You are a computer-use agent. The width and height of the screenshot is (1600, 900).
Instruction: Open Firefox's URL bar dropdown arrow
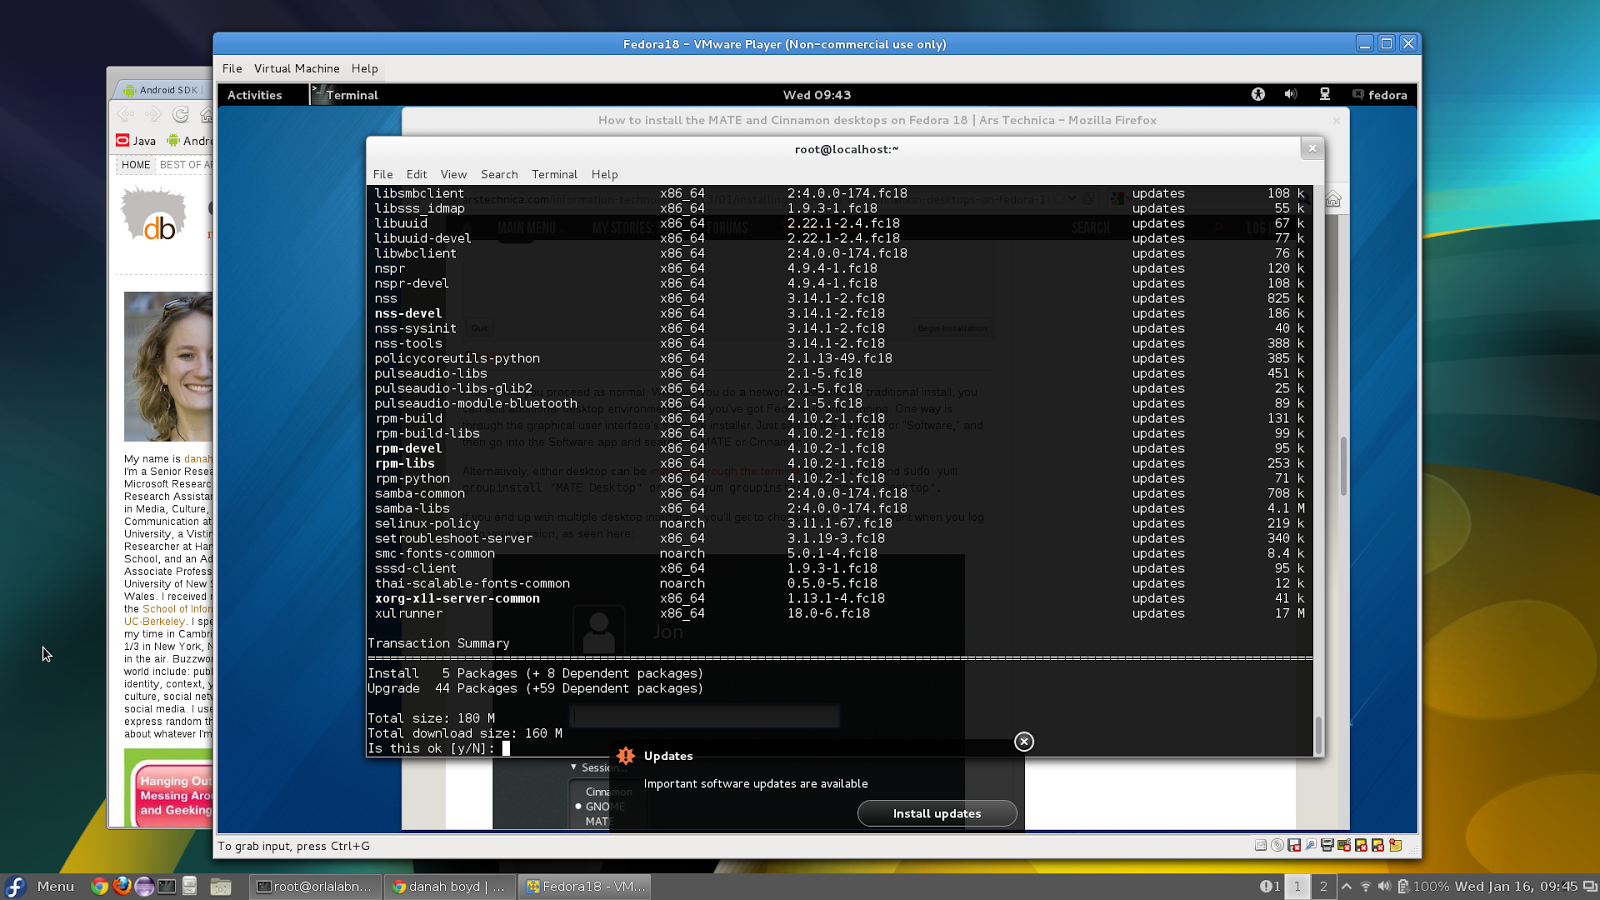tap(1074, 198)
